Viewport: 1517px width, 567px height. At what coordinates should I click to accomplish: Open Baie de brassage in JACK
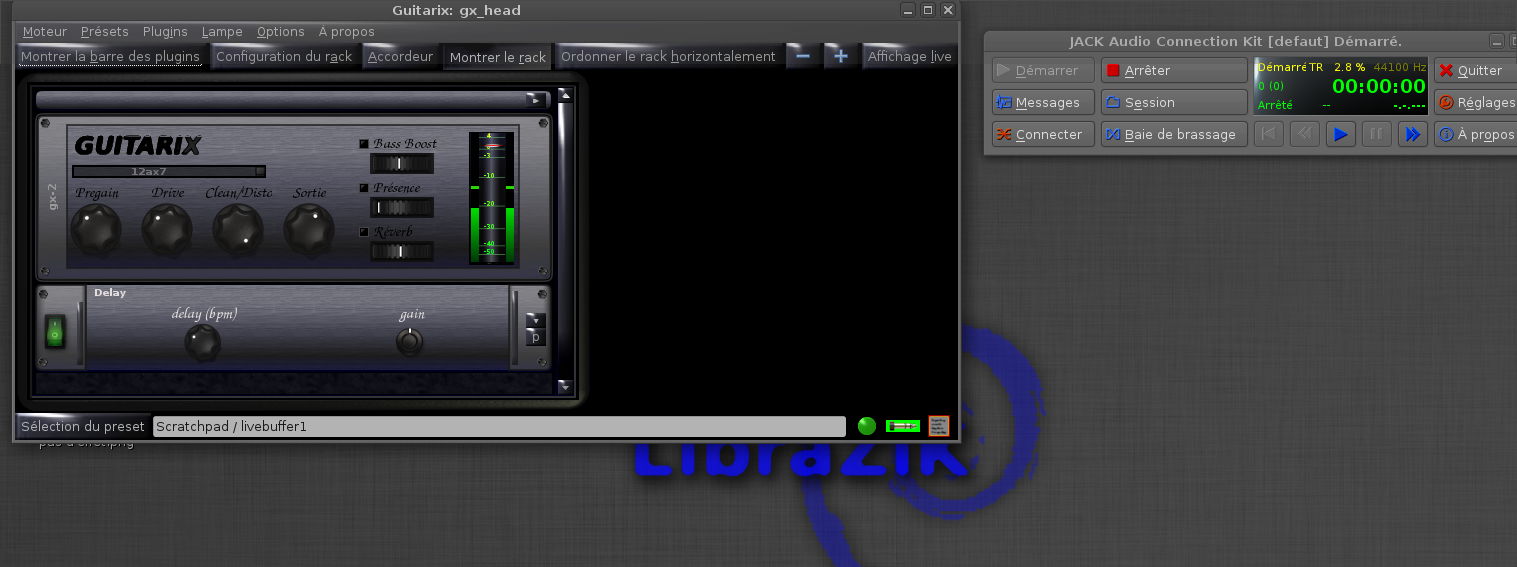pyautogui.click(x=1174, y=134)
